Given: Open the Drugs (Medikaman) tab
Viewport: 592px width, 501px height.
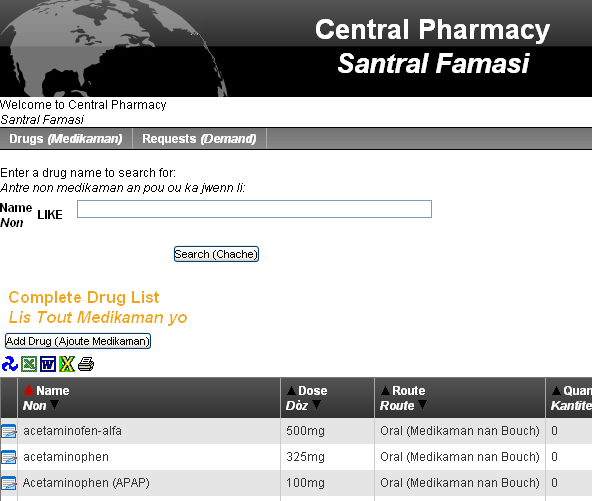Looking at the screenshot, I should pos(66,139).
